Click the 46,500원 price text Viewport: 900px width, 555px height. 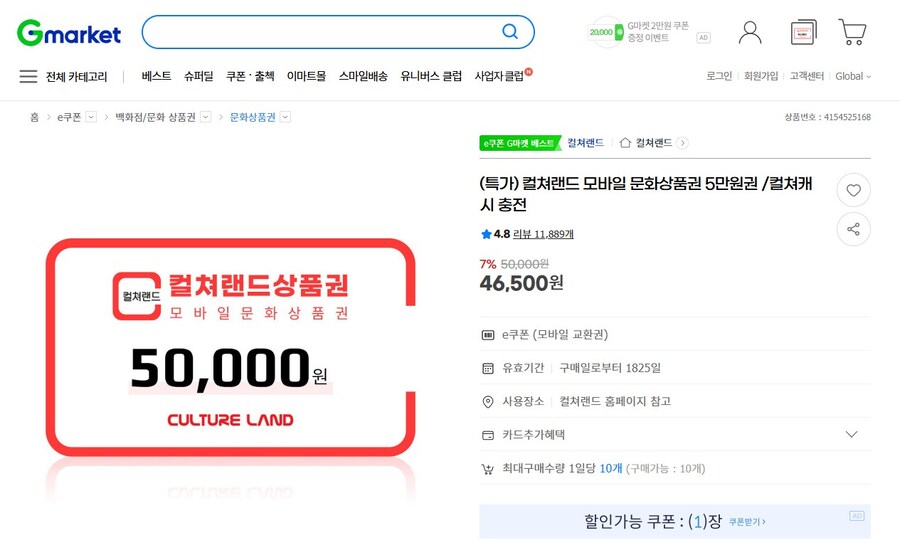pos(521,283)
